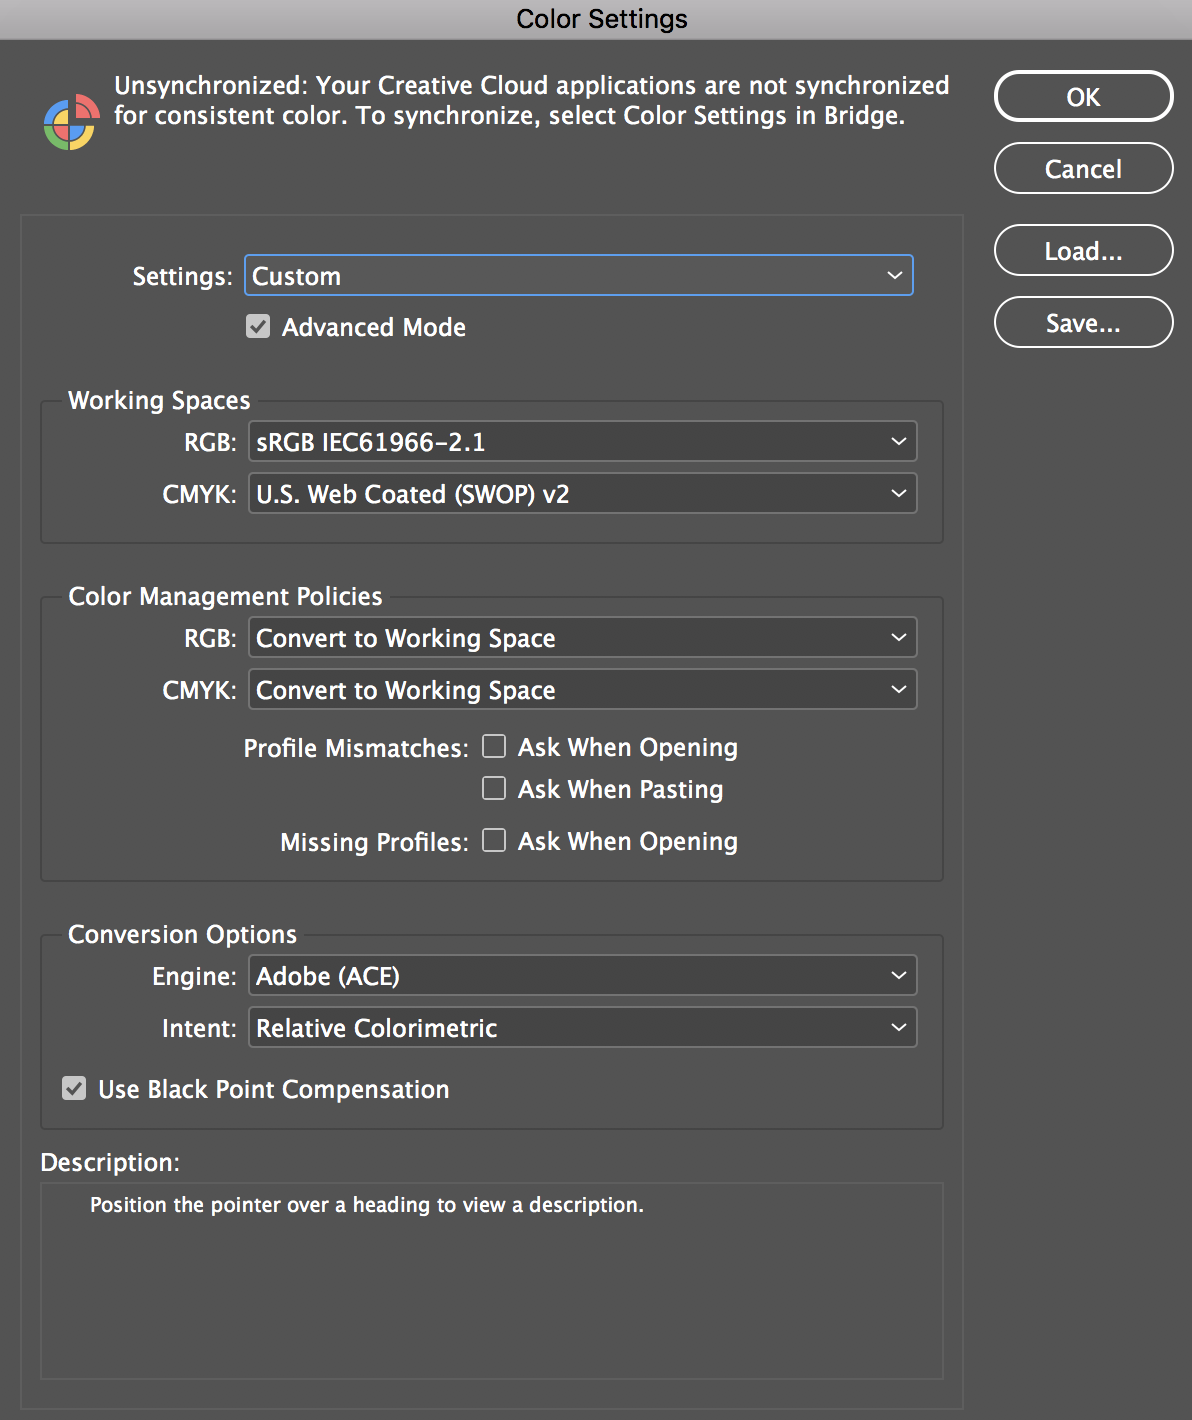Click the Working Spaces heading

pyautogui.click(x=159, y=400)
